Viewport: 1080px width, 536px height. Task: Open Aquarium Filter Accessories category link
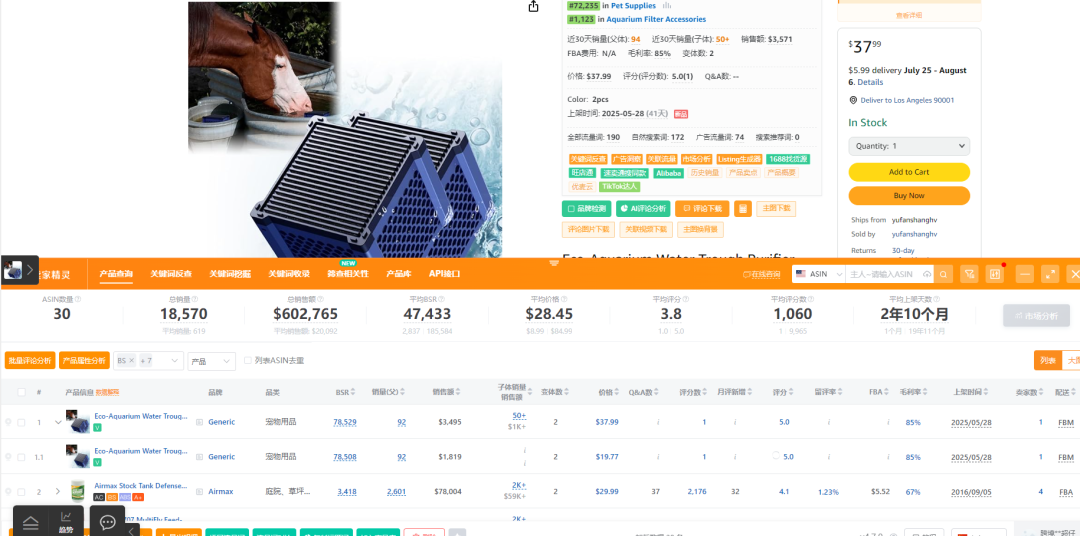(656, 19)
